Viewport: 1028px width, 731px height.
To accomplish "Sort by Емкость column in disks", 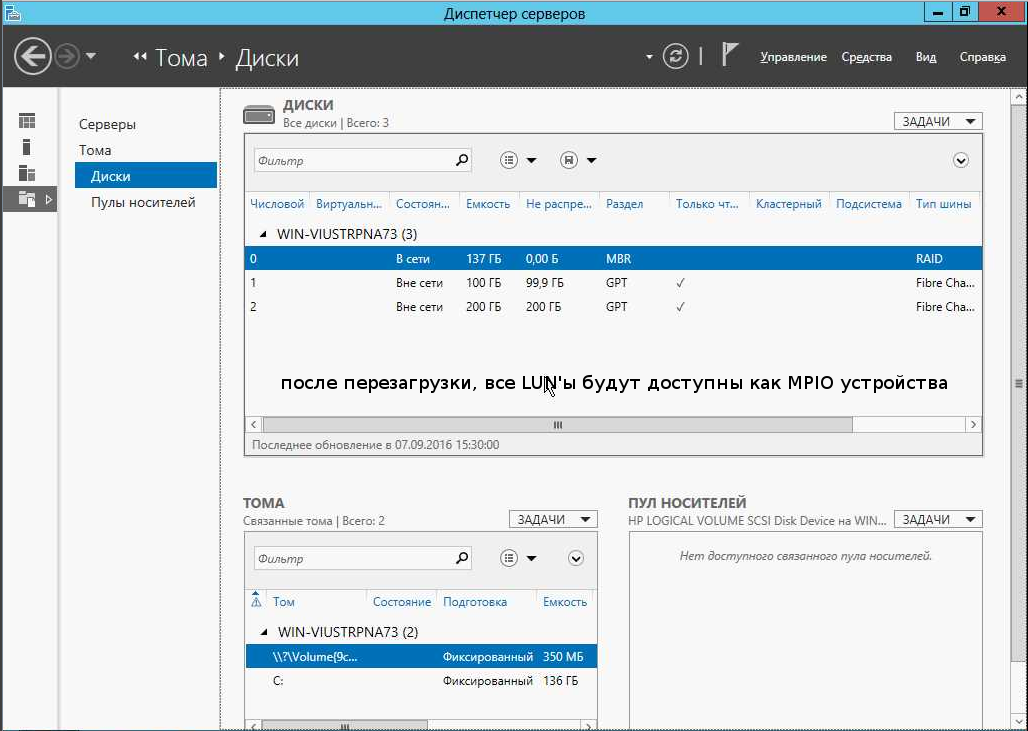I will [488, 204].
